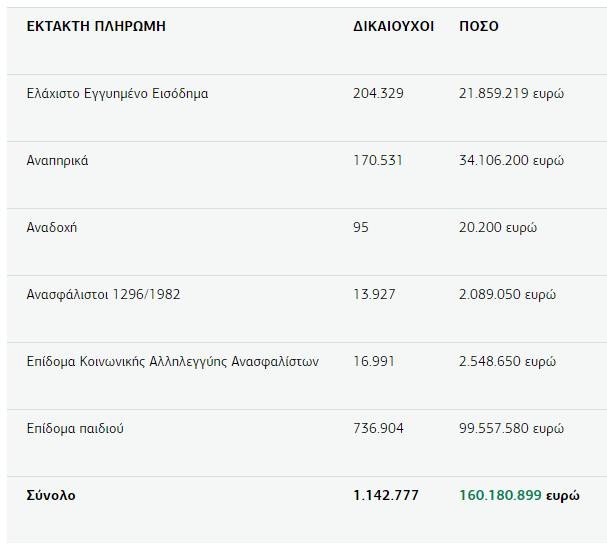Select the 170.531 beneficiaries value

pyautogui.click(x=378, y=161)
